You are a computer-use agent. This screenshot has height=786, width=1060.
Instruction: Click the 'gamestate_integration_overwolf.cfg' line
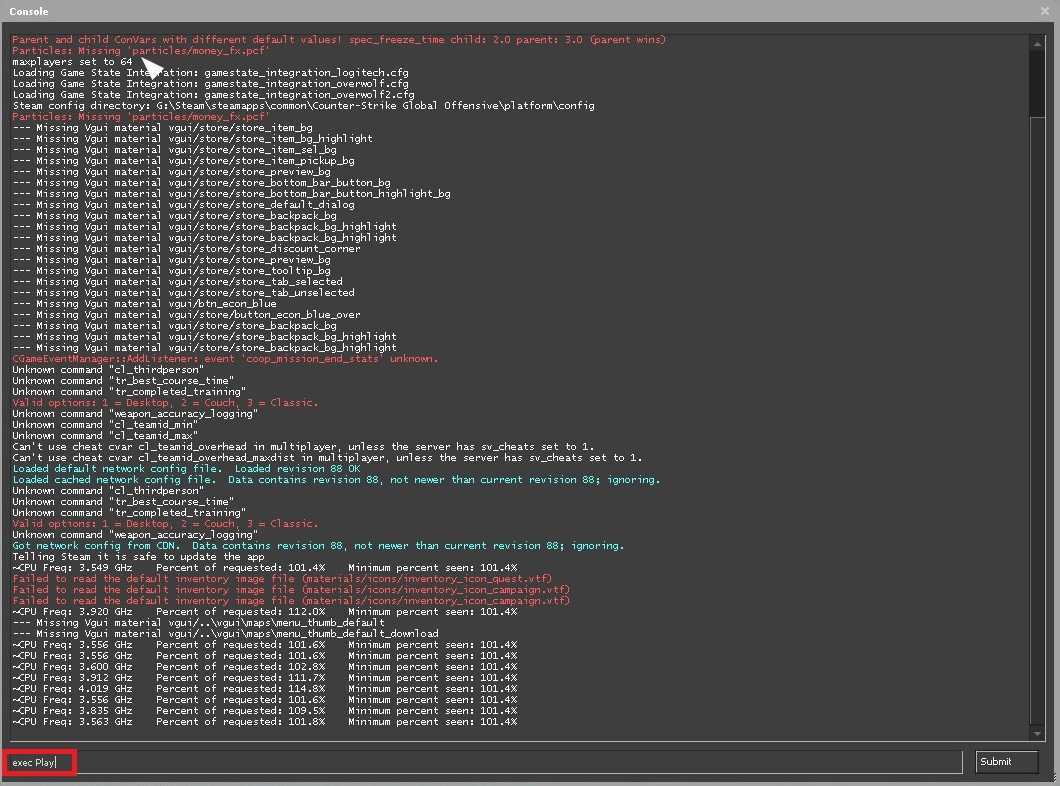pos(210,84)
